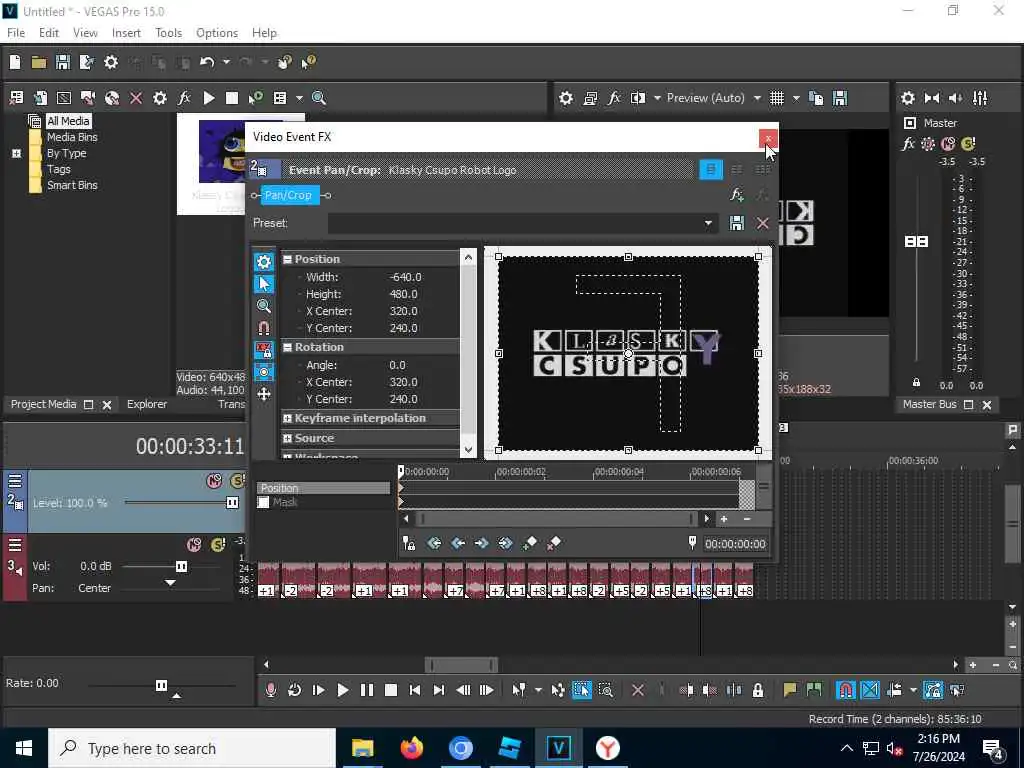The height and width of the screenshot is (768, 1024).
Task: Expand the Source section
Action: (287, 438)
